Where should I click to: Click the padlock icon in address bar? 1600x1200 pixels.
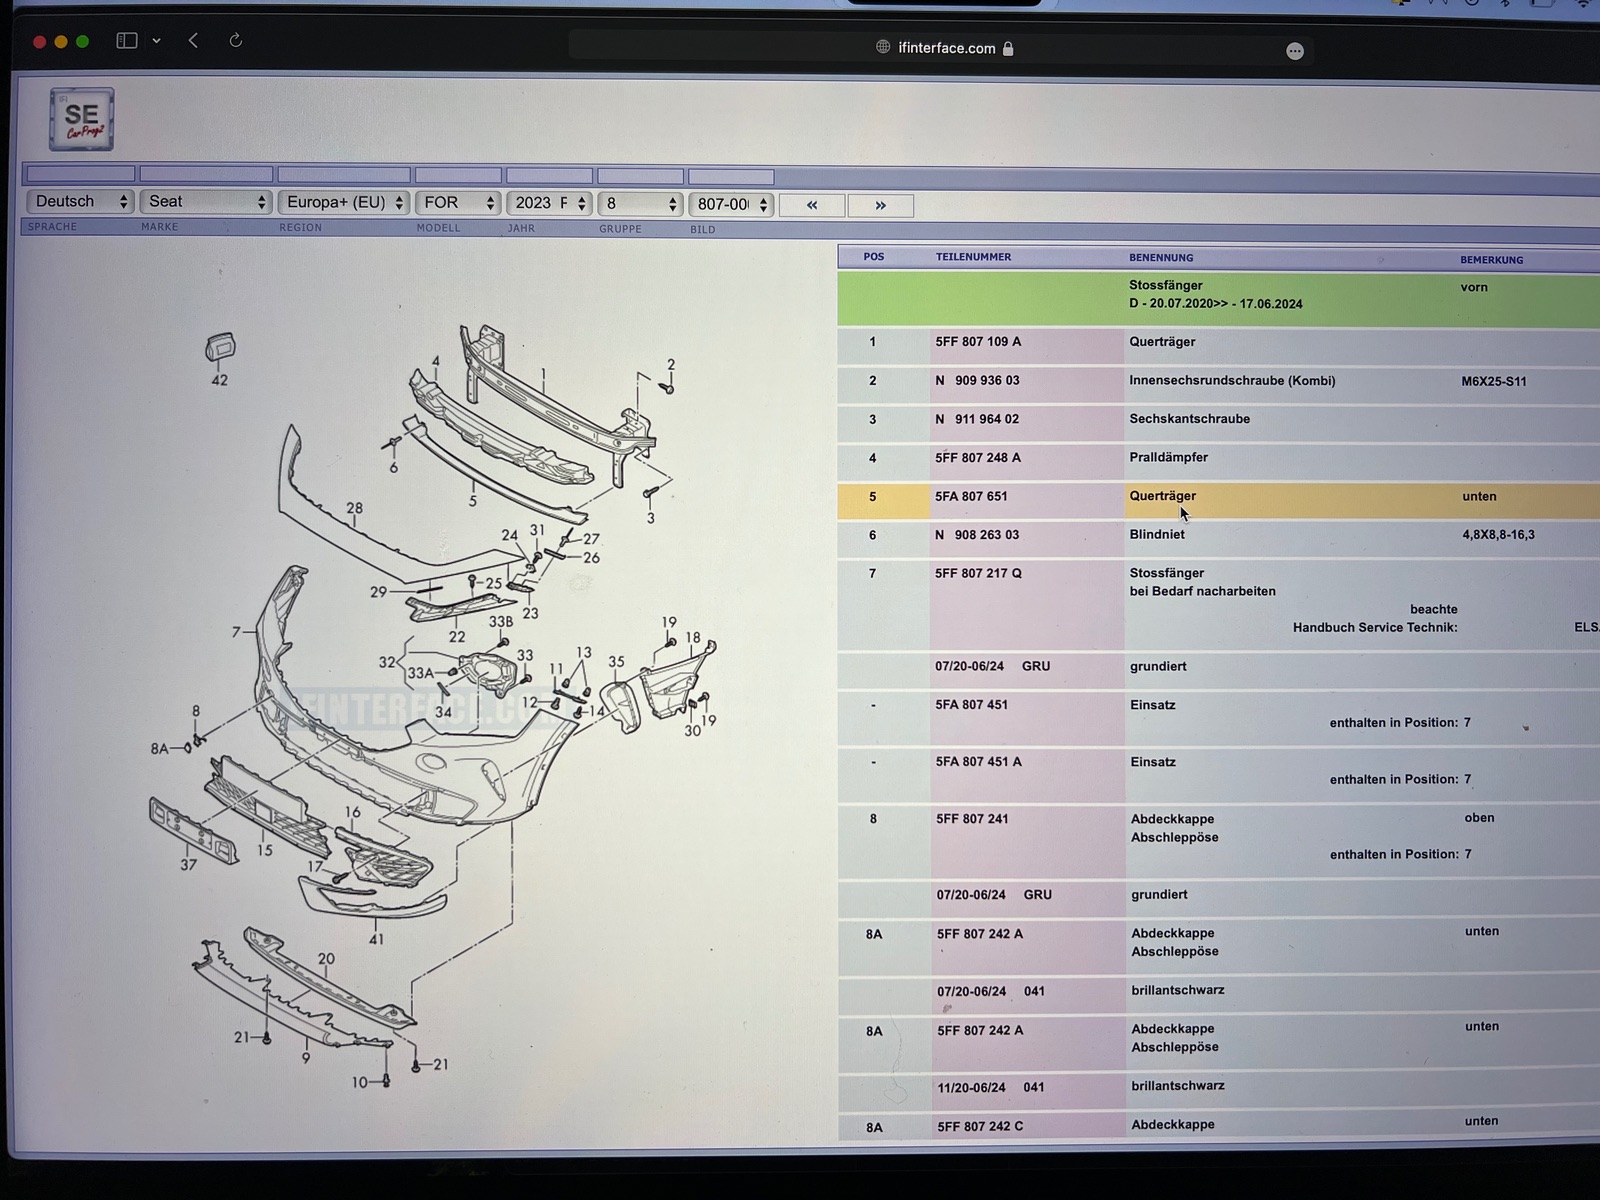pos(1008,48)
